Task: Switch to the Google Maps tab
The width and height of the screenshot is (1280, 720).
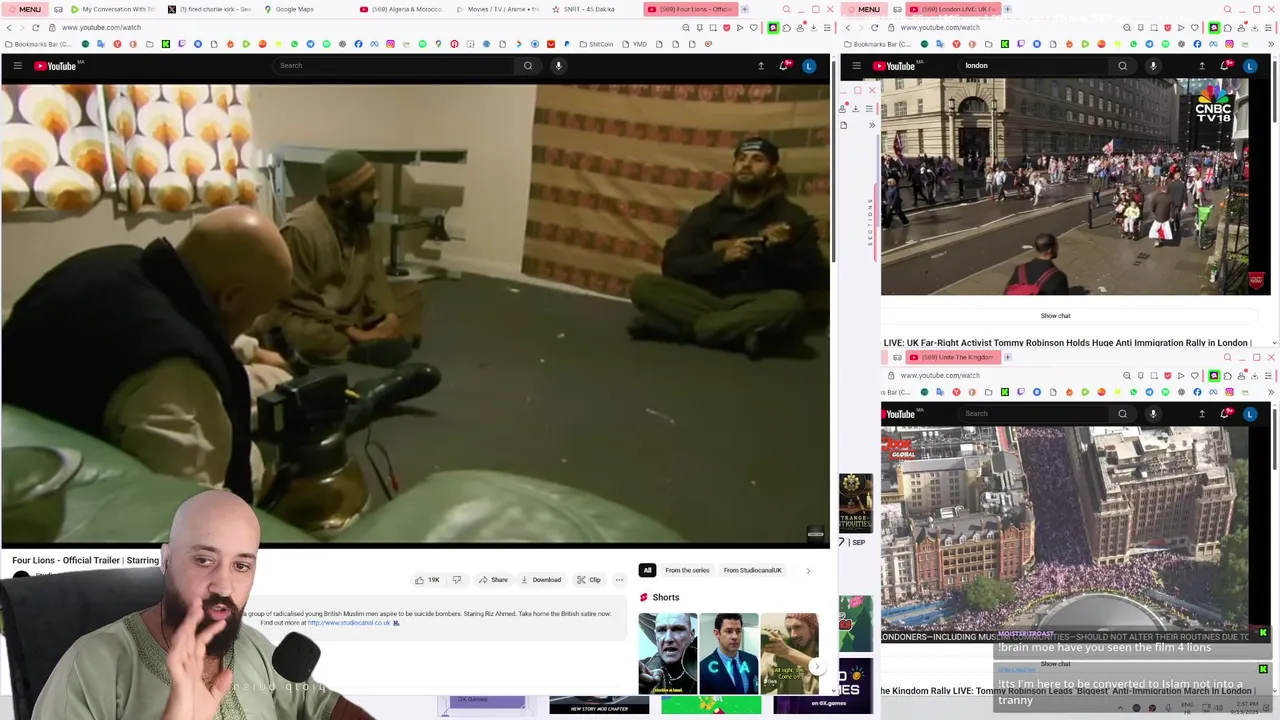Action: click(288, 9)
